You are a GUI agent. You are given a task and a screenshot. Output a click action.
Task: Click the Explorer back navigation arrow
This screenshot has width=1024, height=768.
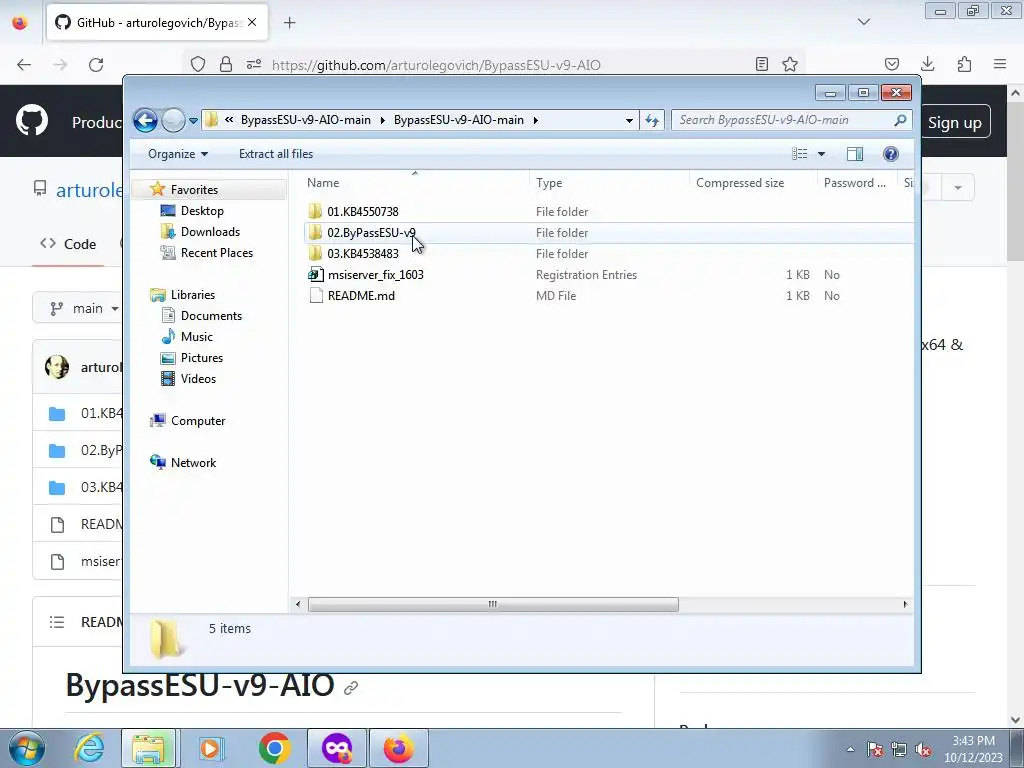(x=145, y=120)
